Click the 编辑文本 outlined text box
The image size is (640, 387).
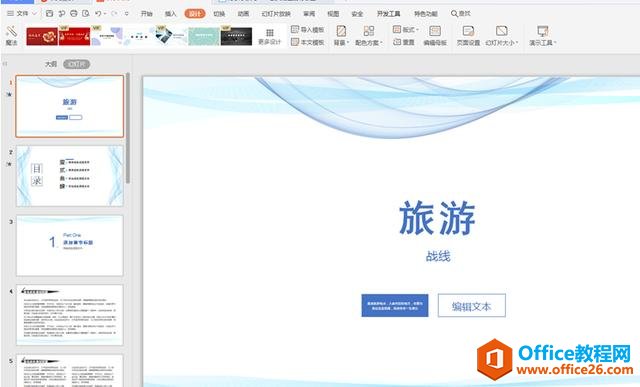pos(472,306)
